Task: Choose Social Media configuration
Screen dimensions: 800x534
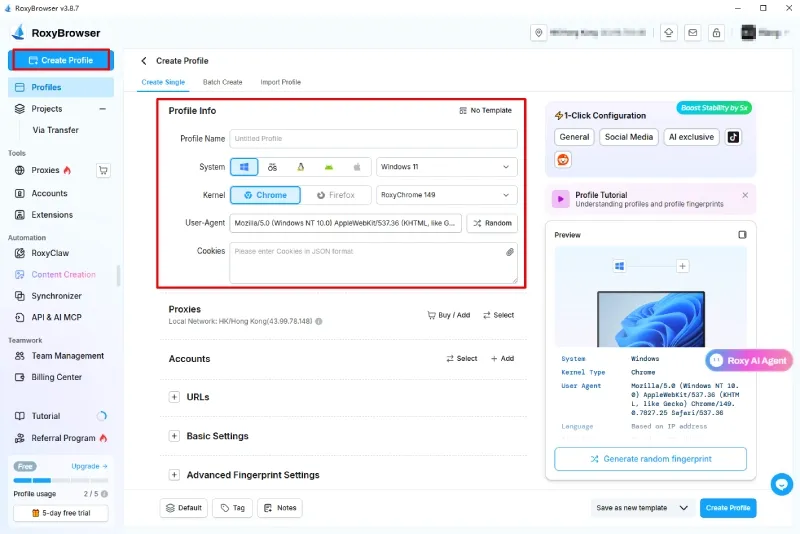Action: click(x=629, y=137)
